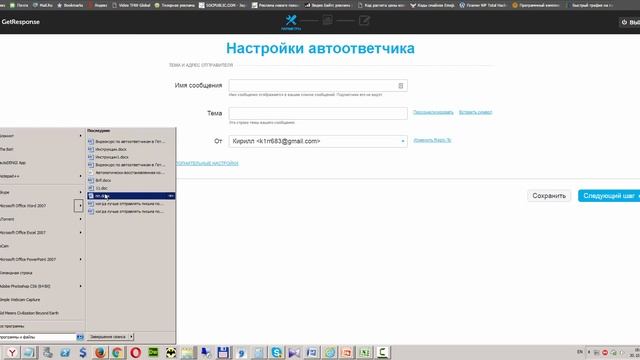Open Microsoft Office Excel 2007 entry

click(x=23, y=233)
